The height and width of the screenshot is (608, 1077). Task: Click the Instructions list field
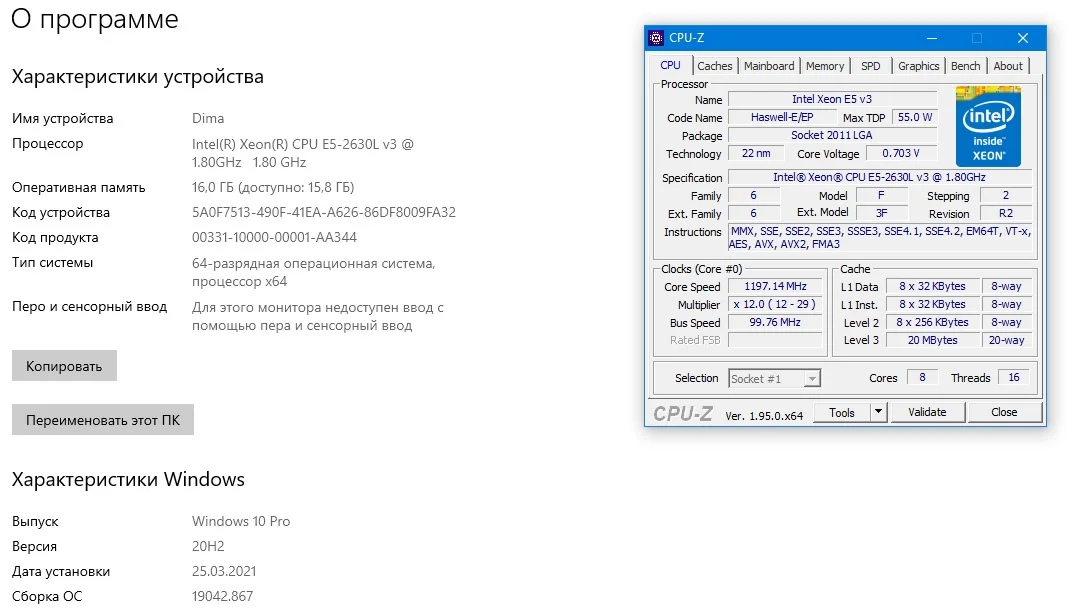(x=880, y=238)
